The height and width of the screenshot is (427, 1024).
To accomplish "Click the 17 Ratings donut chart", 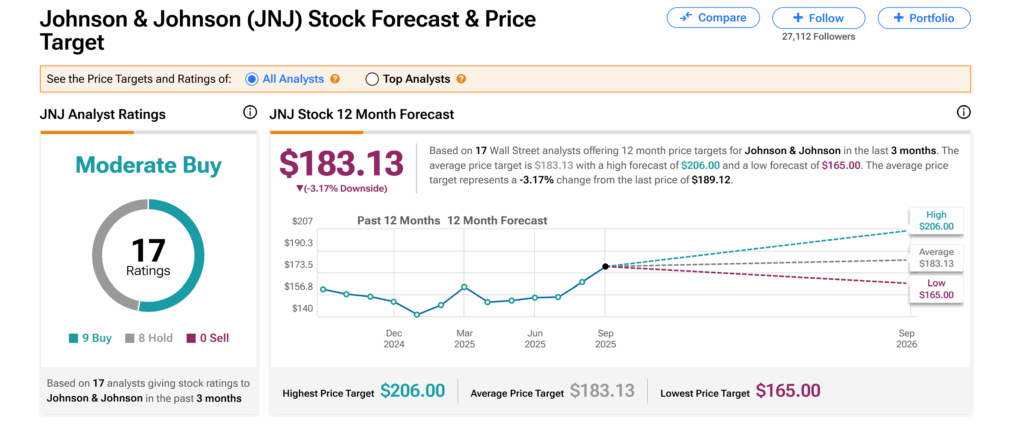I will pos(148,254).
